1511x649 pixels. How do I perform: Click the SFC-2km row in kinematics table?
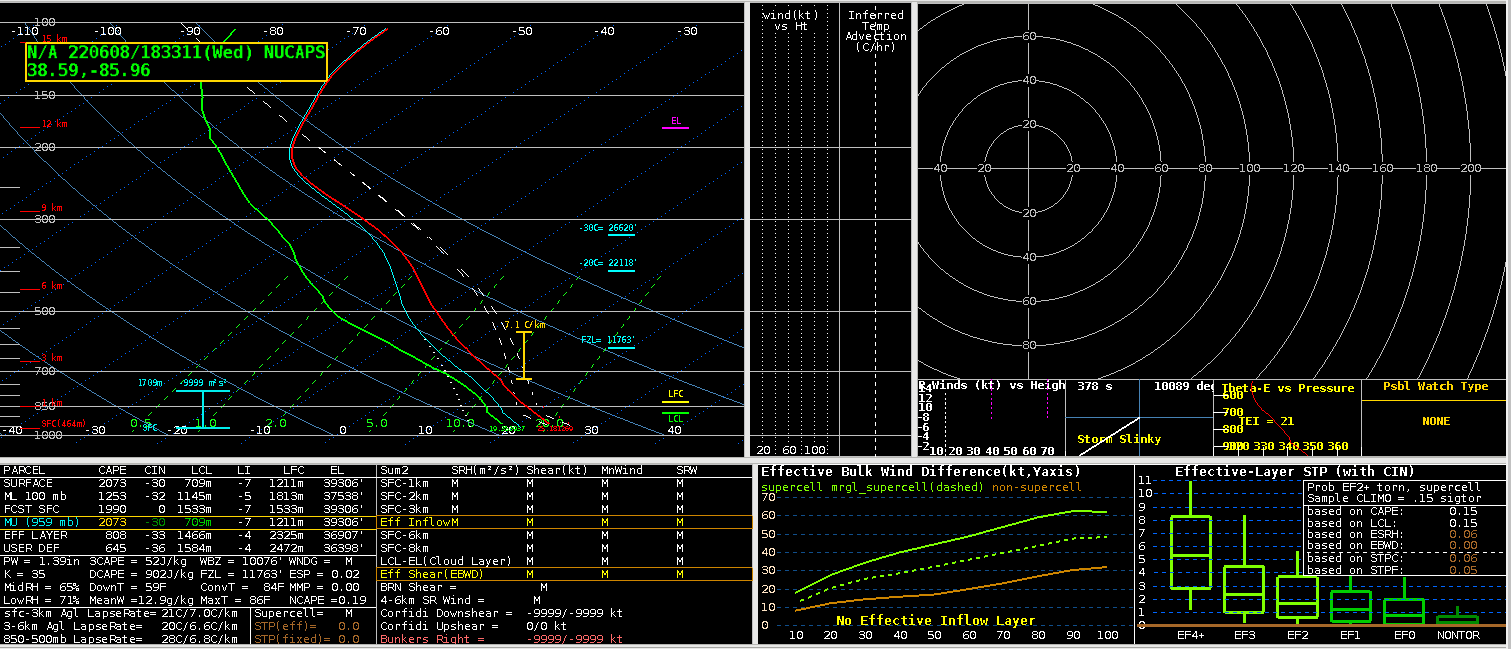(x=565, y=496)
